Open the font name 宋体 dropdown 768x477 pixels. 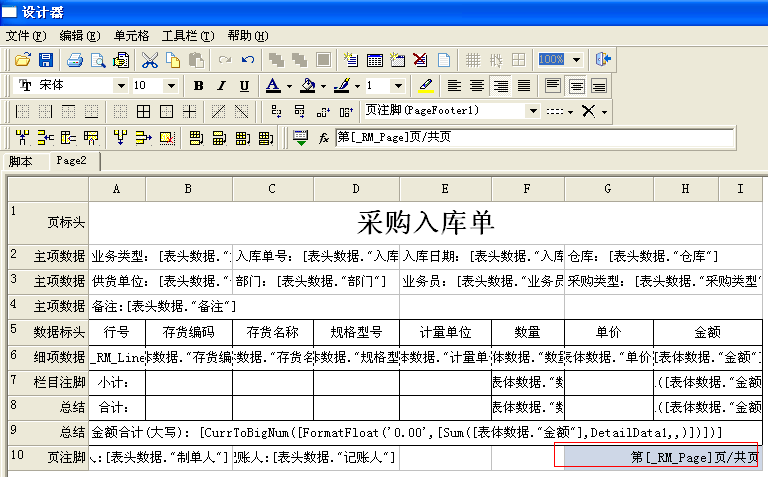coord(121,86)
